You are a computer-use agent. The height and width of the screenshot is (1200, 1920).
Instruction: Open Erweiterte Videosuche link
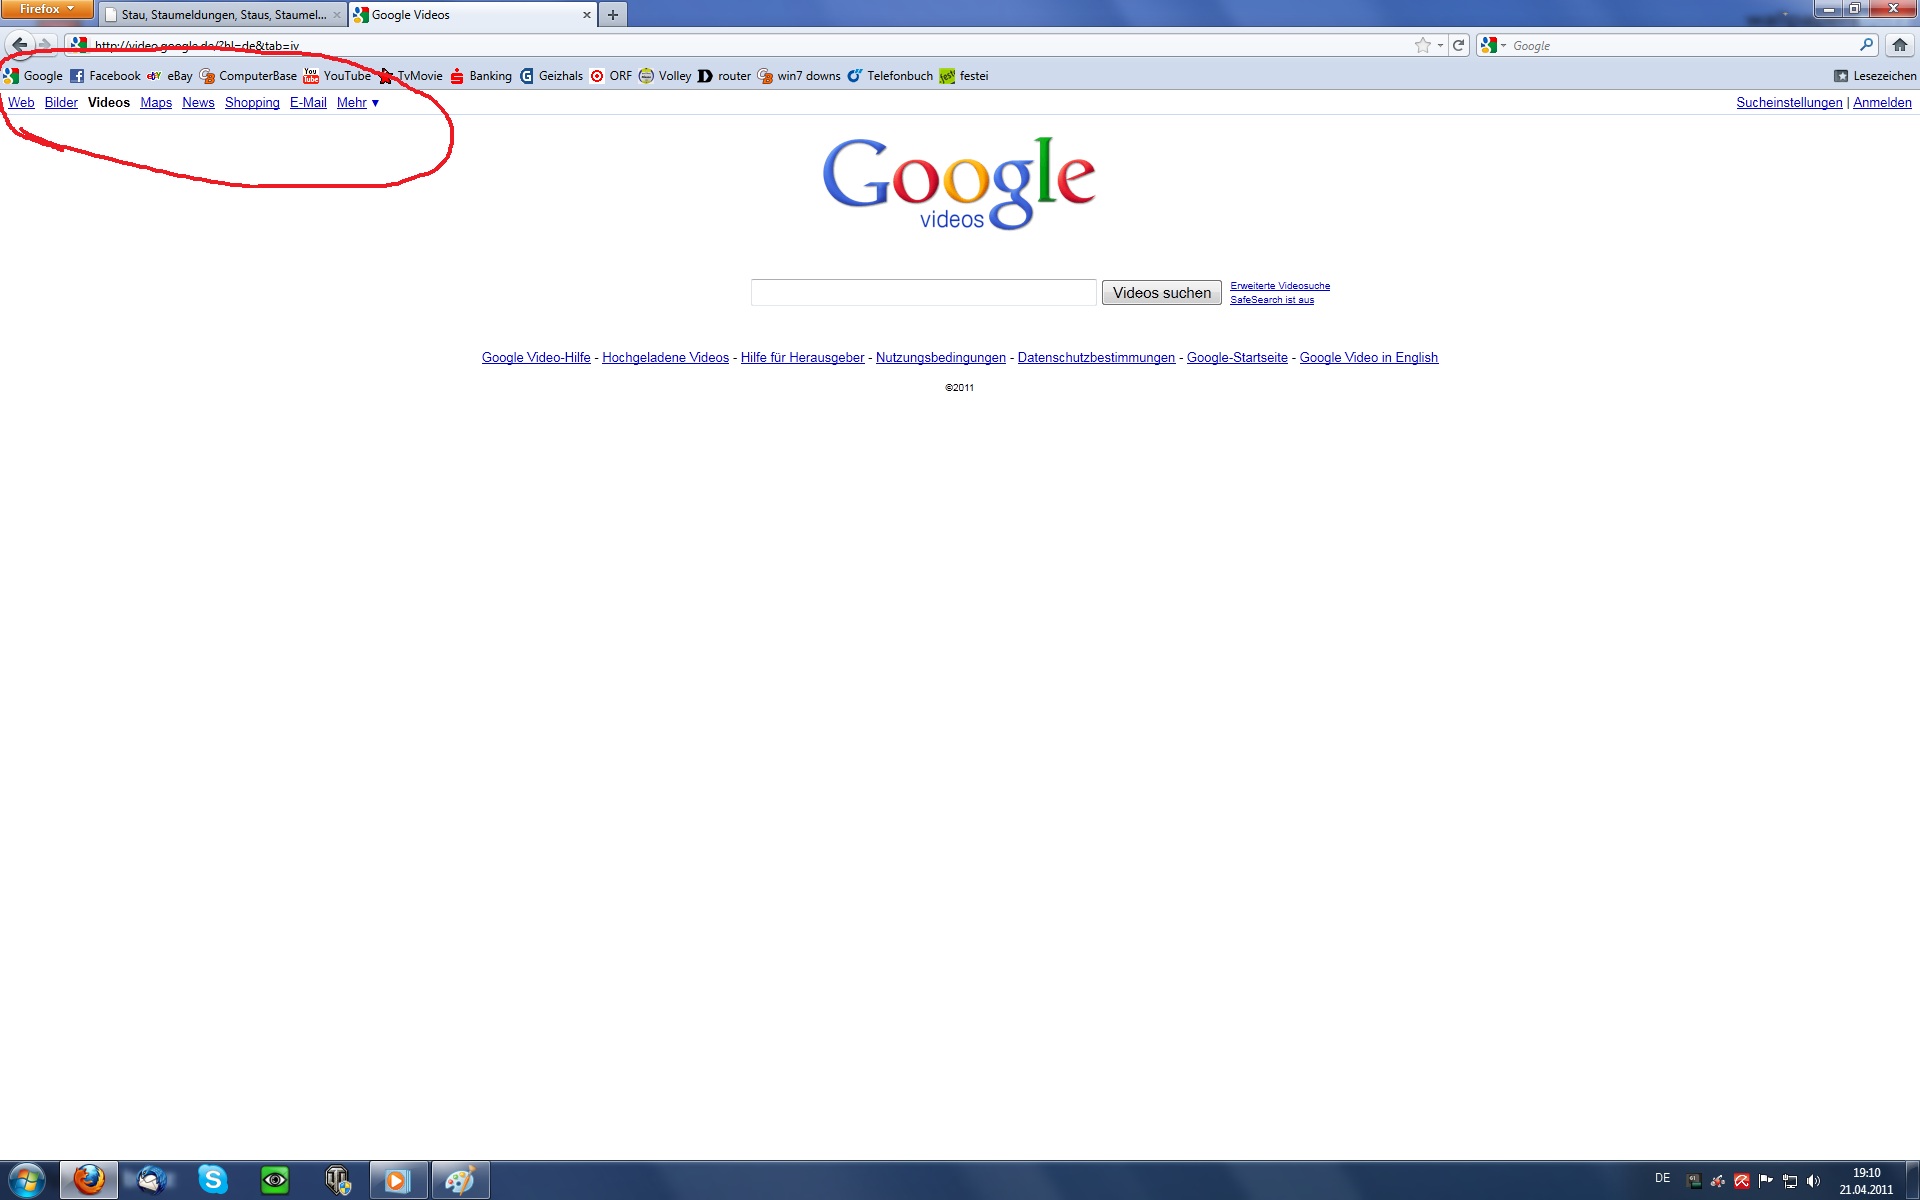coord(1280,286)
